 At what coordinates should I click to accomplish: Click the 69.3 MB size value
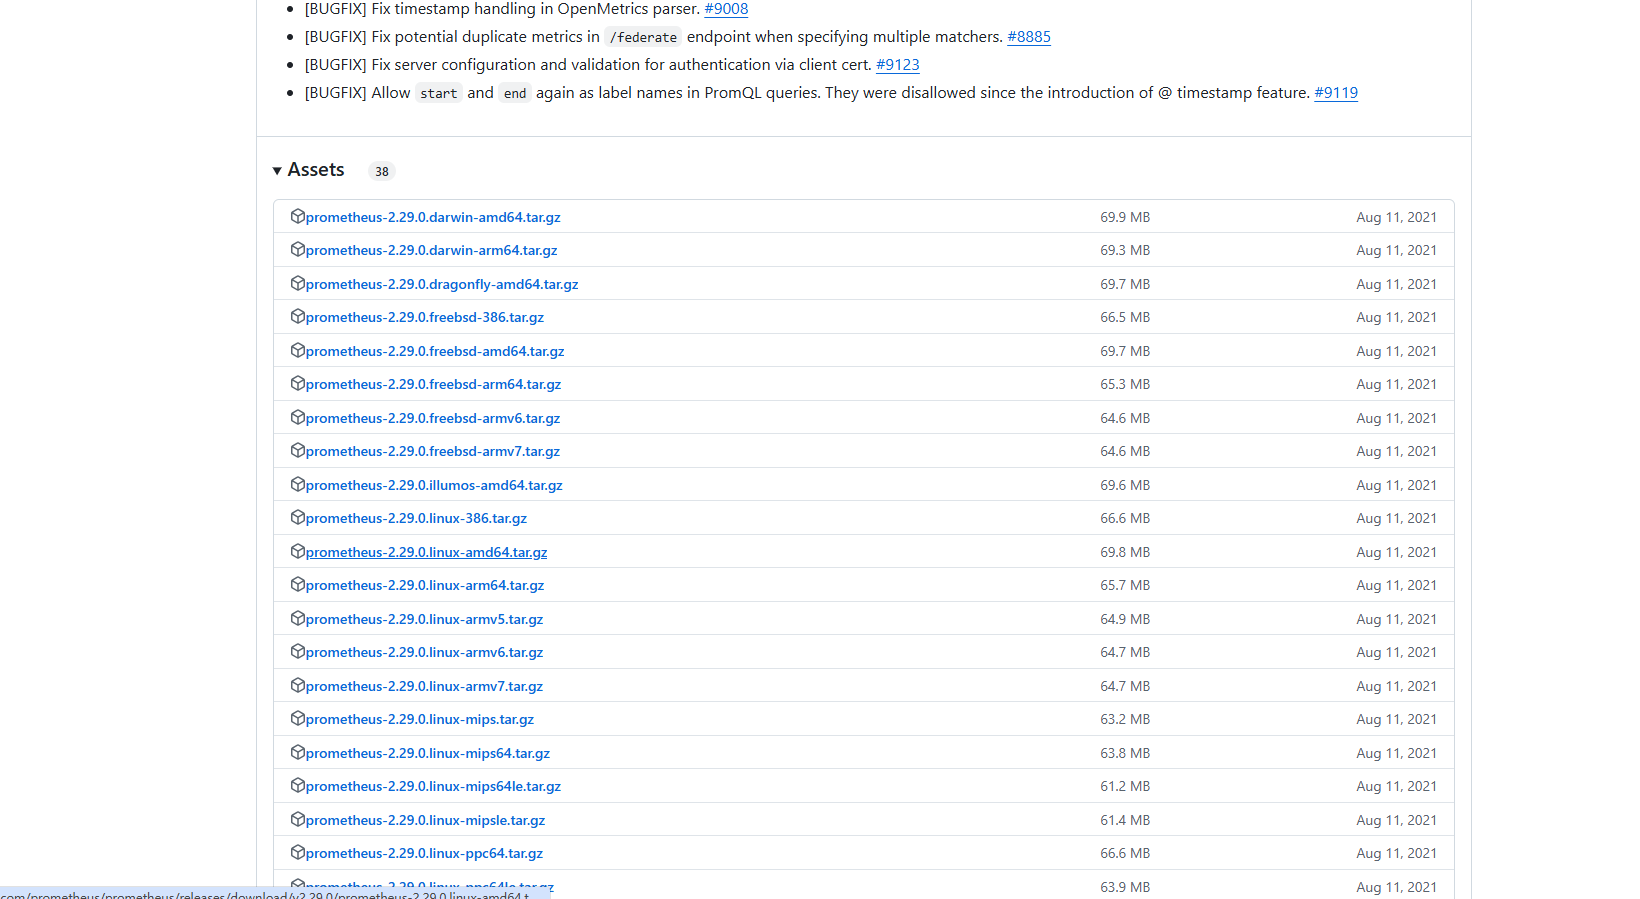pyautogui.click(x=1125, y=250)
